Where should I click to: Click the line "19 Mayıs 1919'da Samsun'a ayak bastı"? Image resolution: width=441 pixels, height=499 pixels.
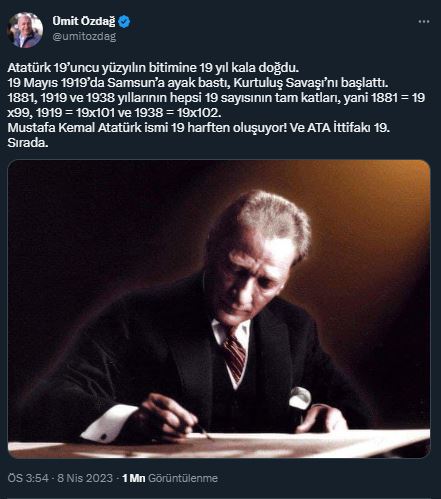click(x=198, y=83)
